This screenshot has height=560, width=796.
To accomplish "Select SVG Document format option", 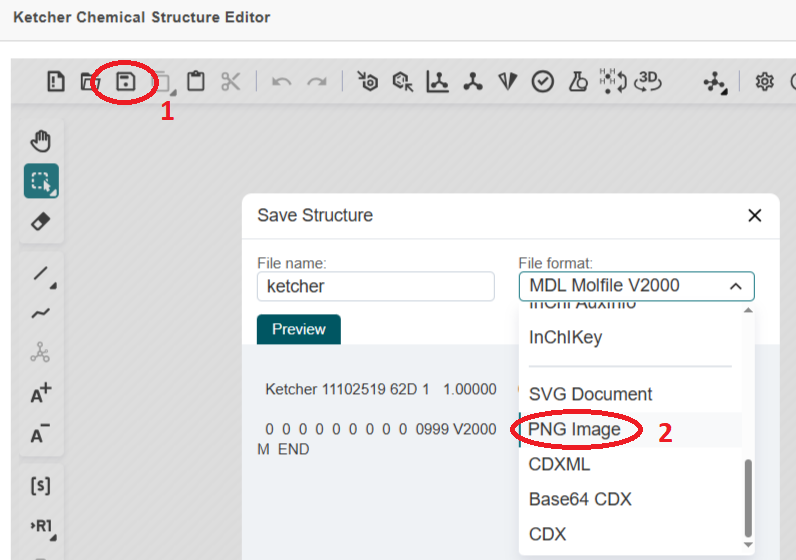I will tap(590, 394).
